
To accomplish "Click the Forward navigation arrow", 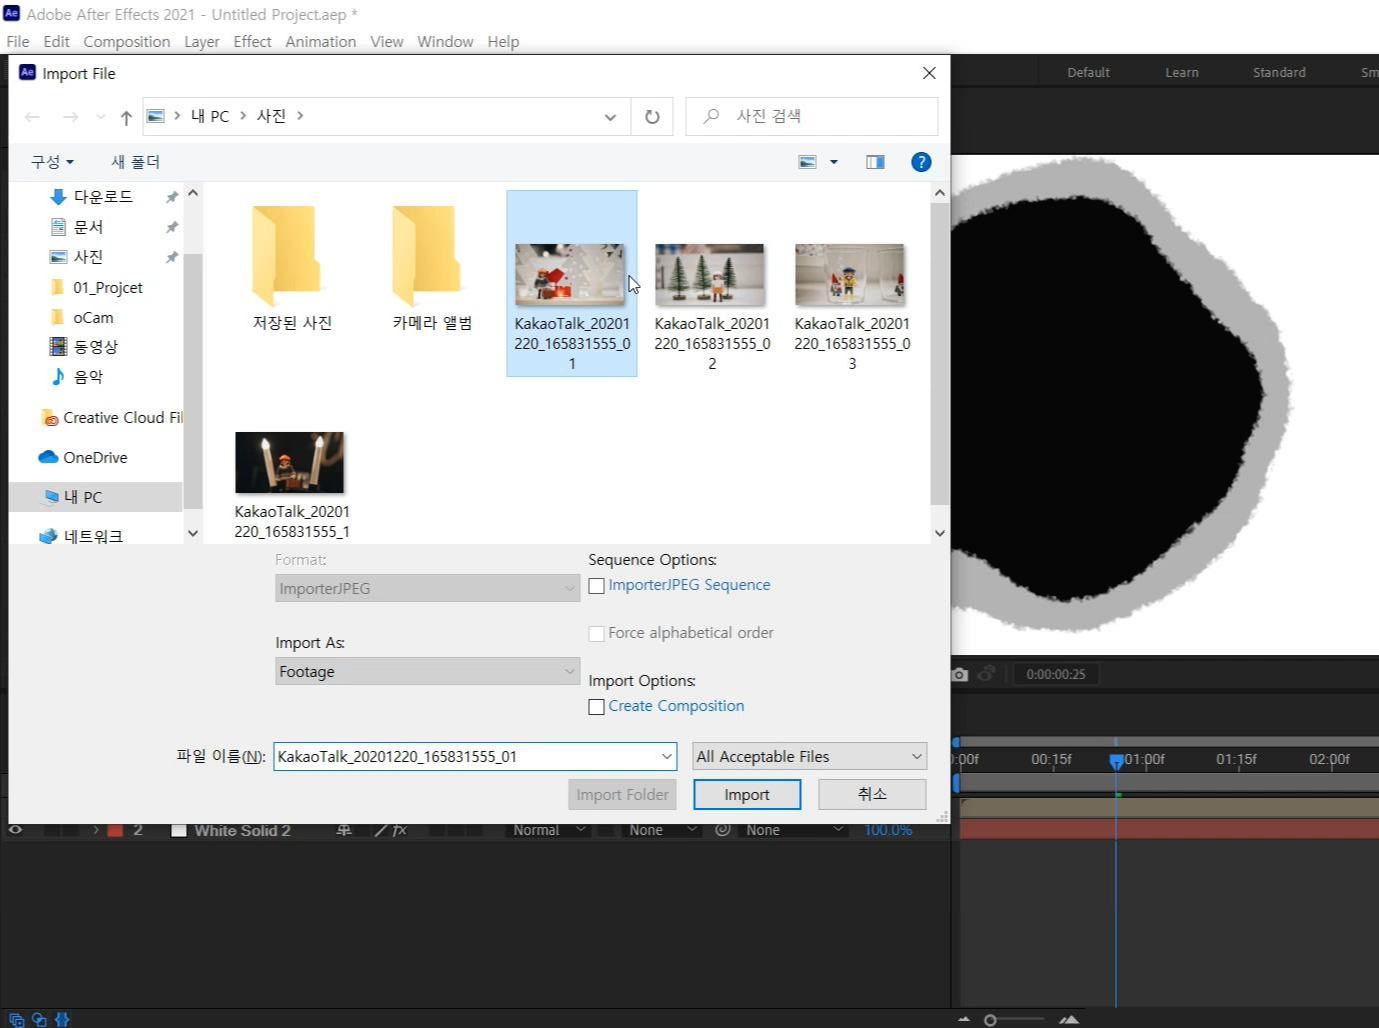I will 70,117.
